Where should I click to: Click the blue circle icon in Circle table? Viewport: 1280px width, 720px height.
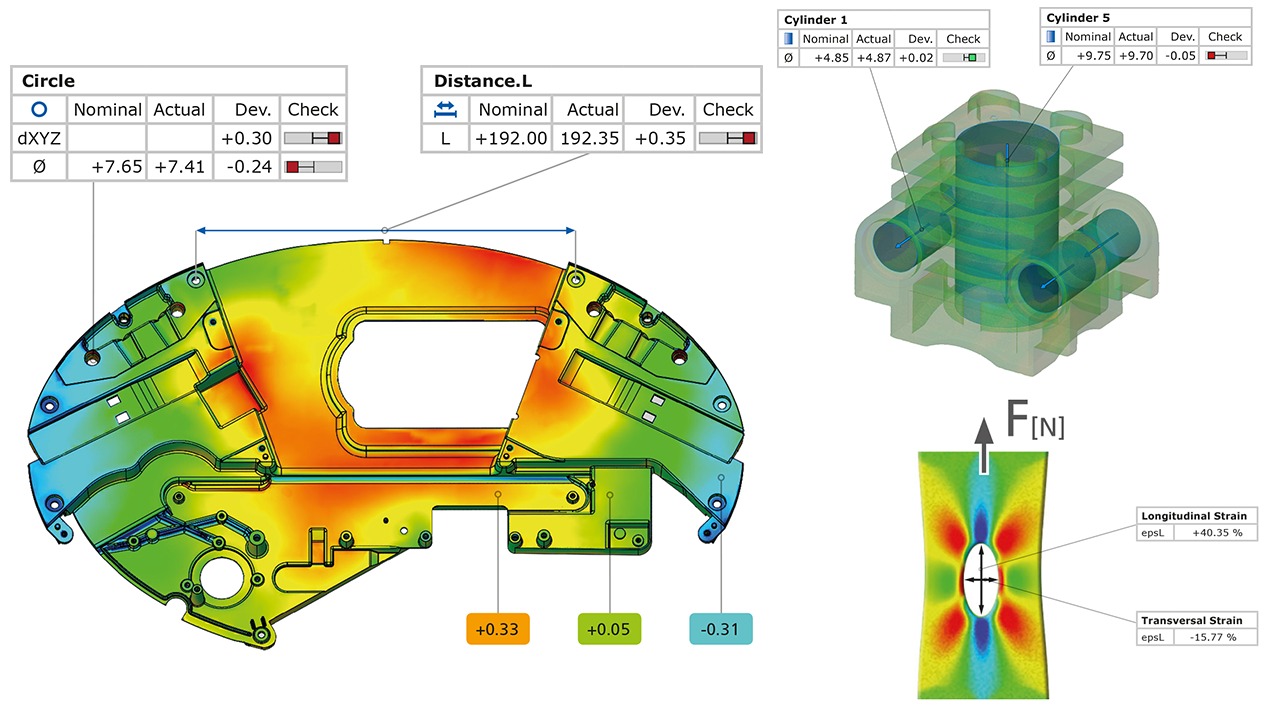[x=39, y=109]
